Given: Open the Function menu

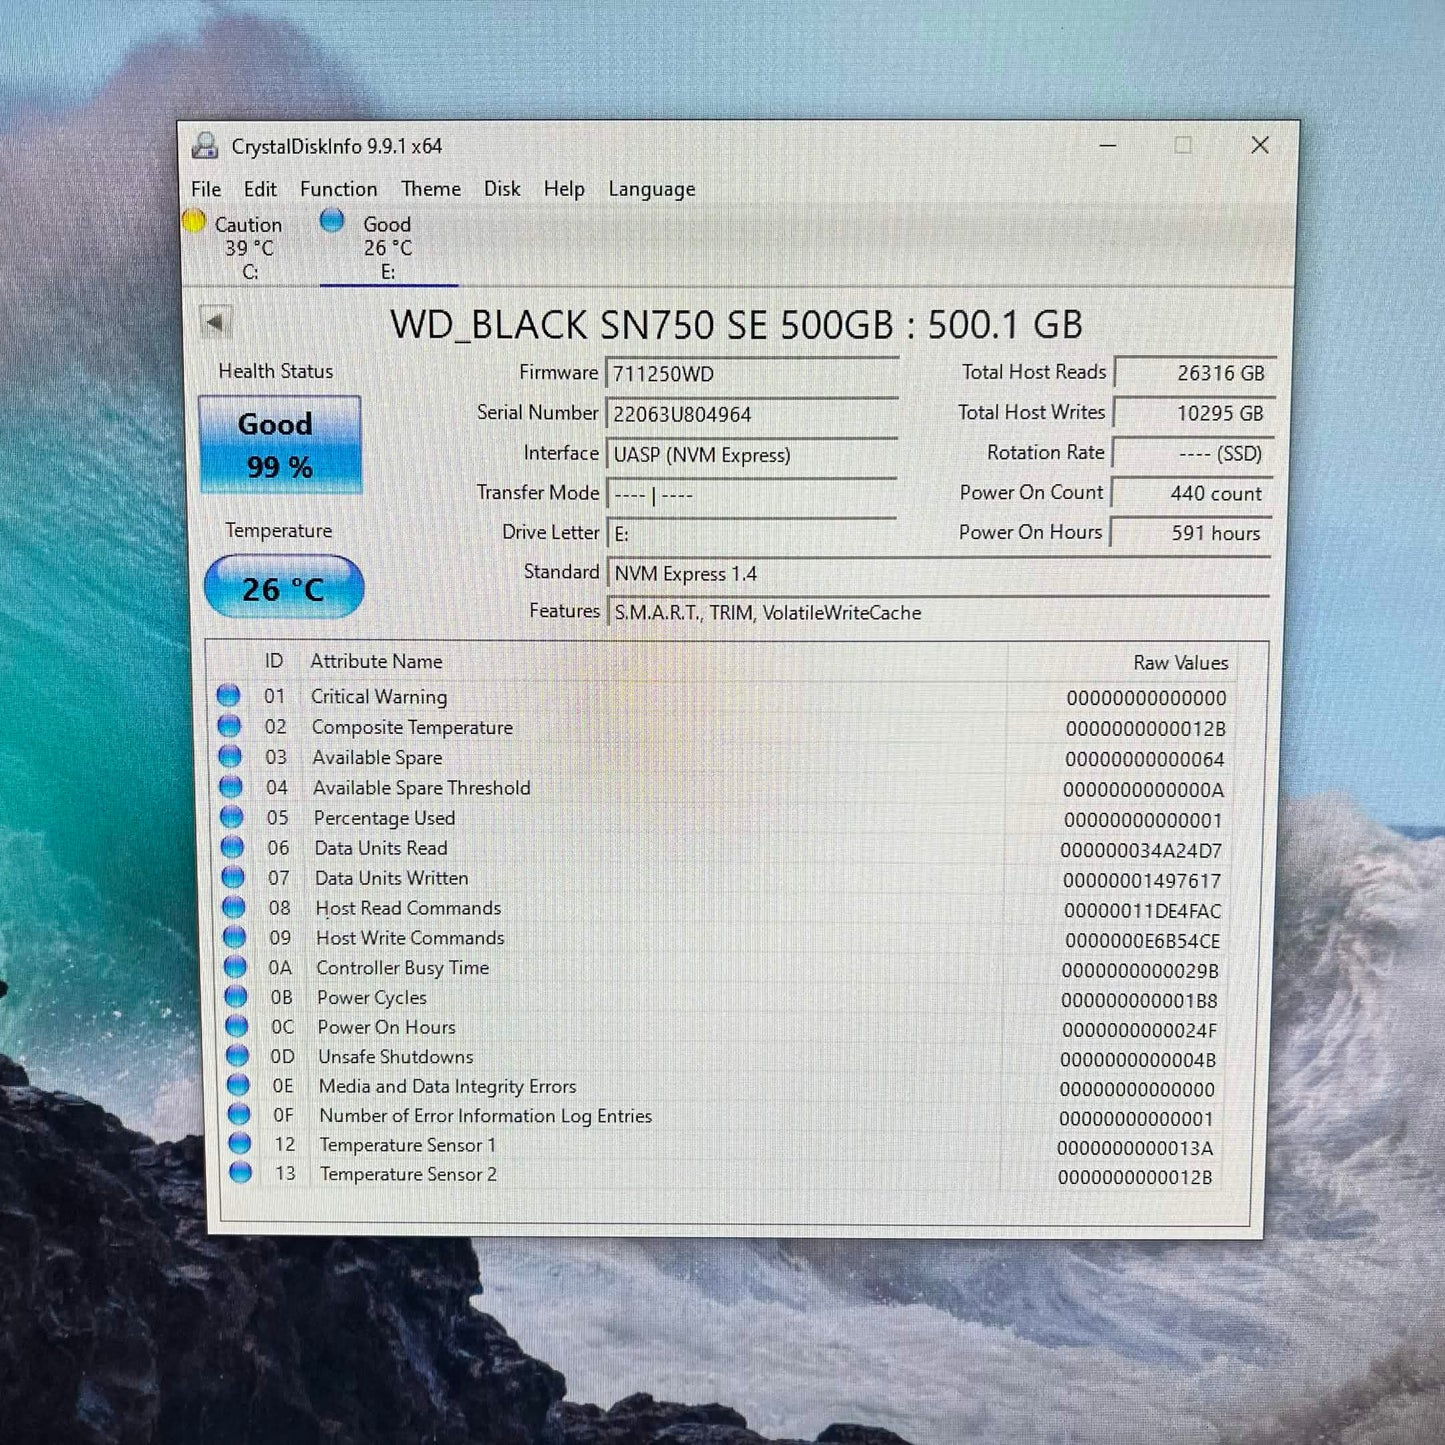Looking at the screenshot, I should click(339, 189).
